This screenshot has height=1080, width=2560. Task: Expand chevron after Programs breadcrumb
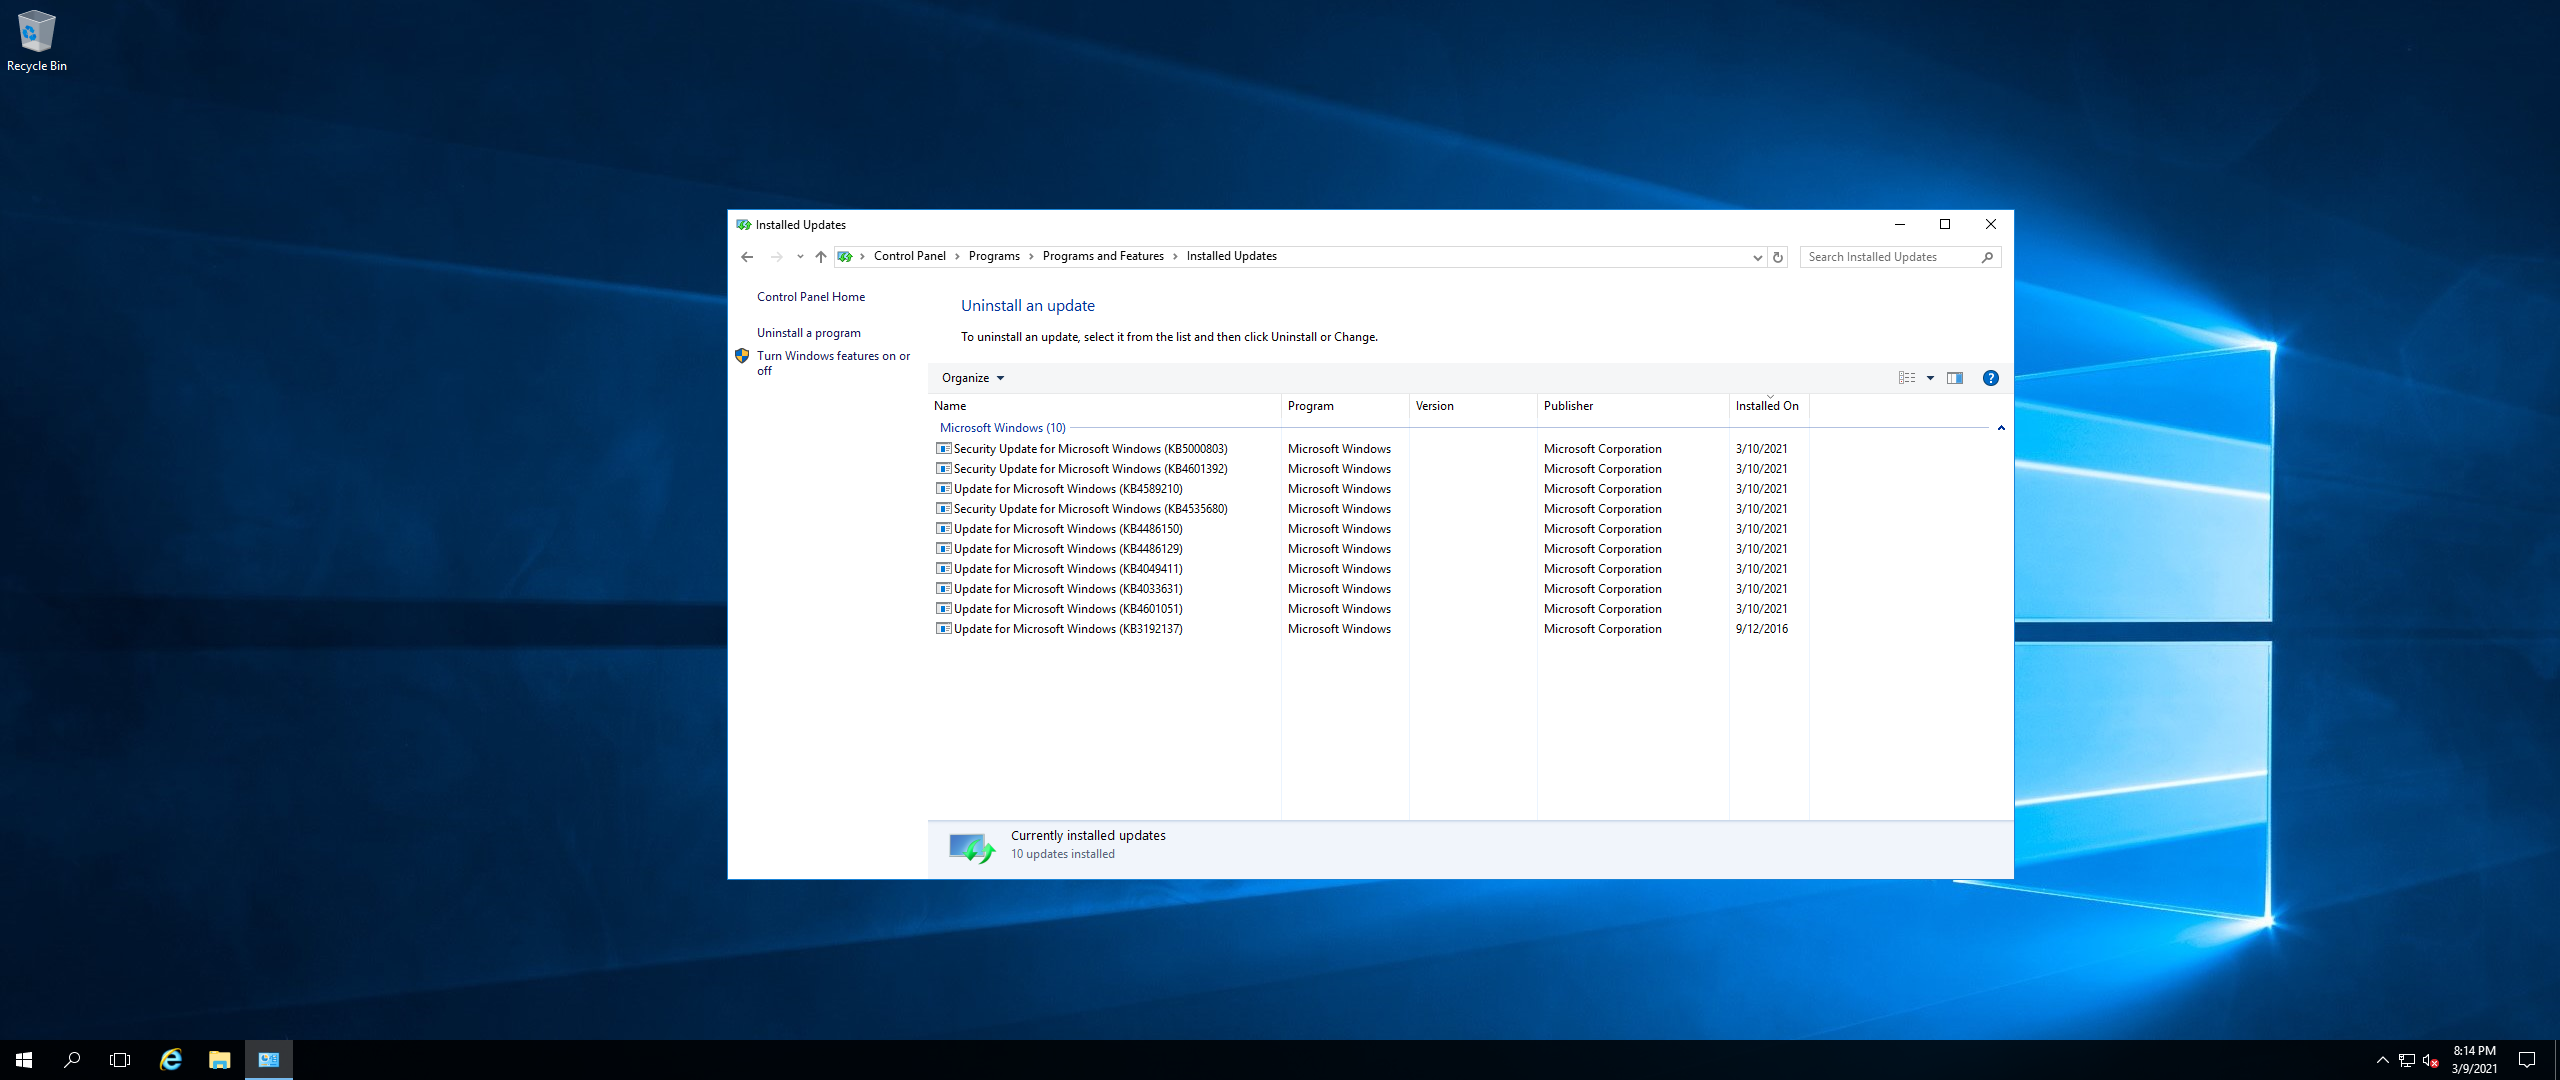pyautogui.click(x=1031, y=257)
